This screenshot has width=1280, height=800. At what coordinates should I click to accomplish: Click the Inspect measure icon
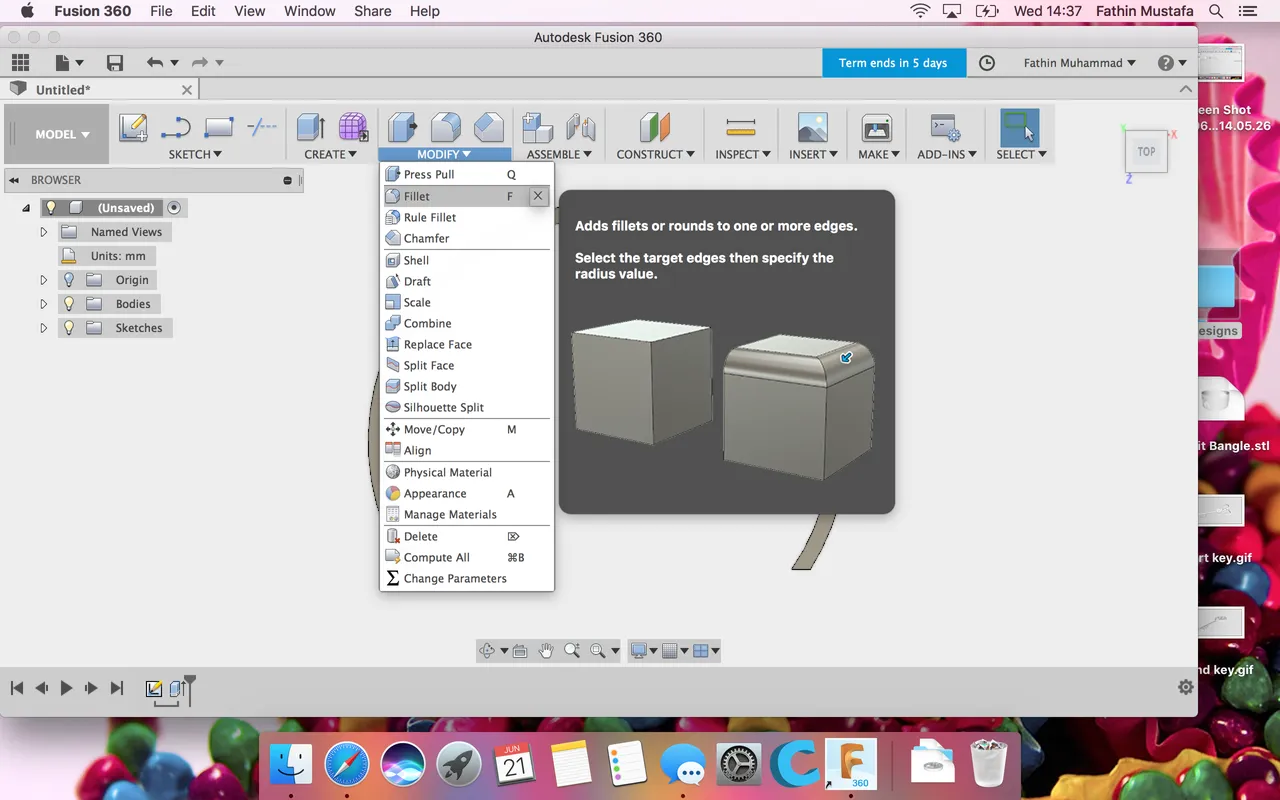741,128
